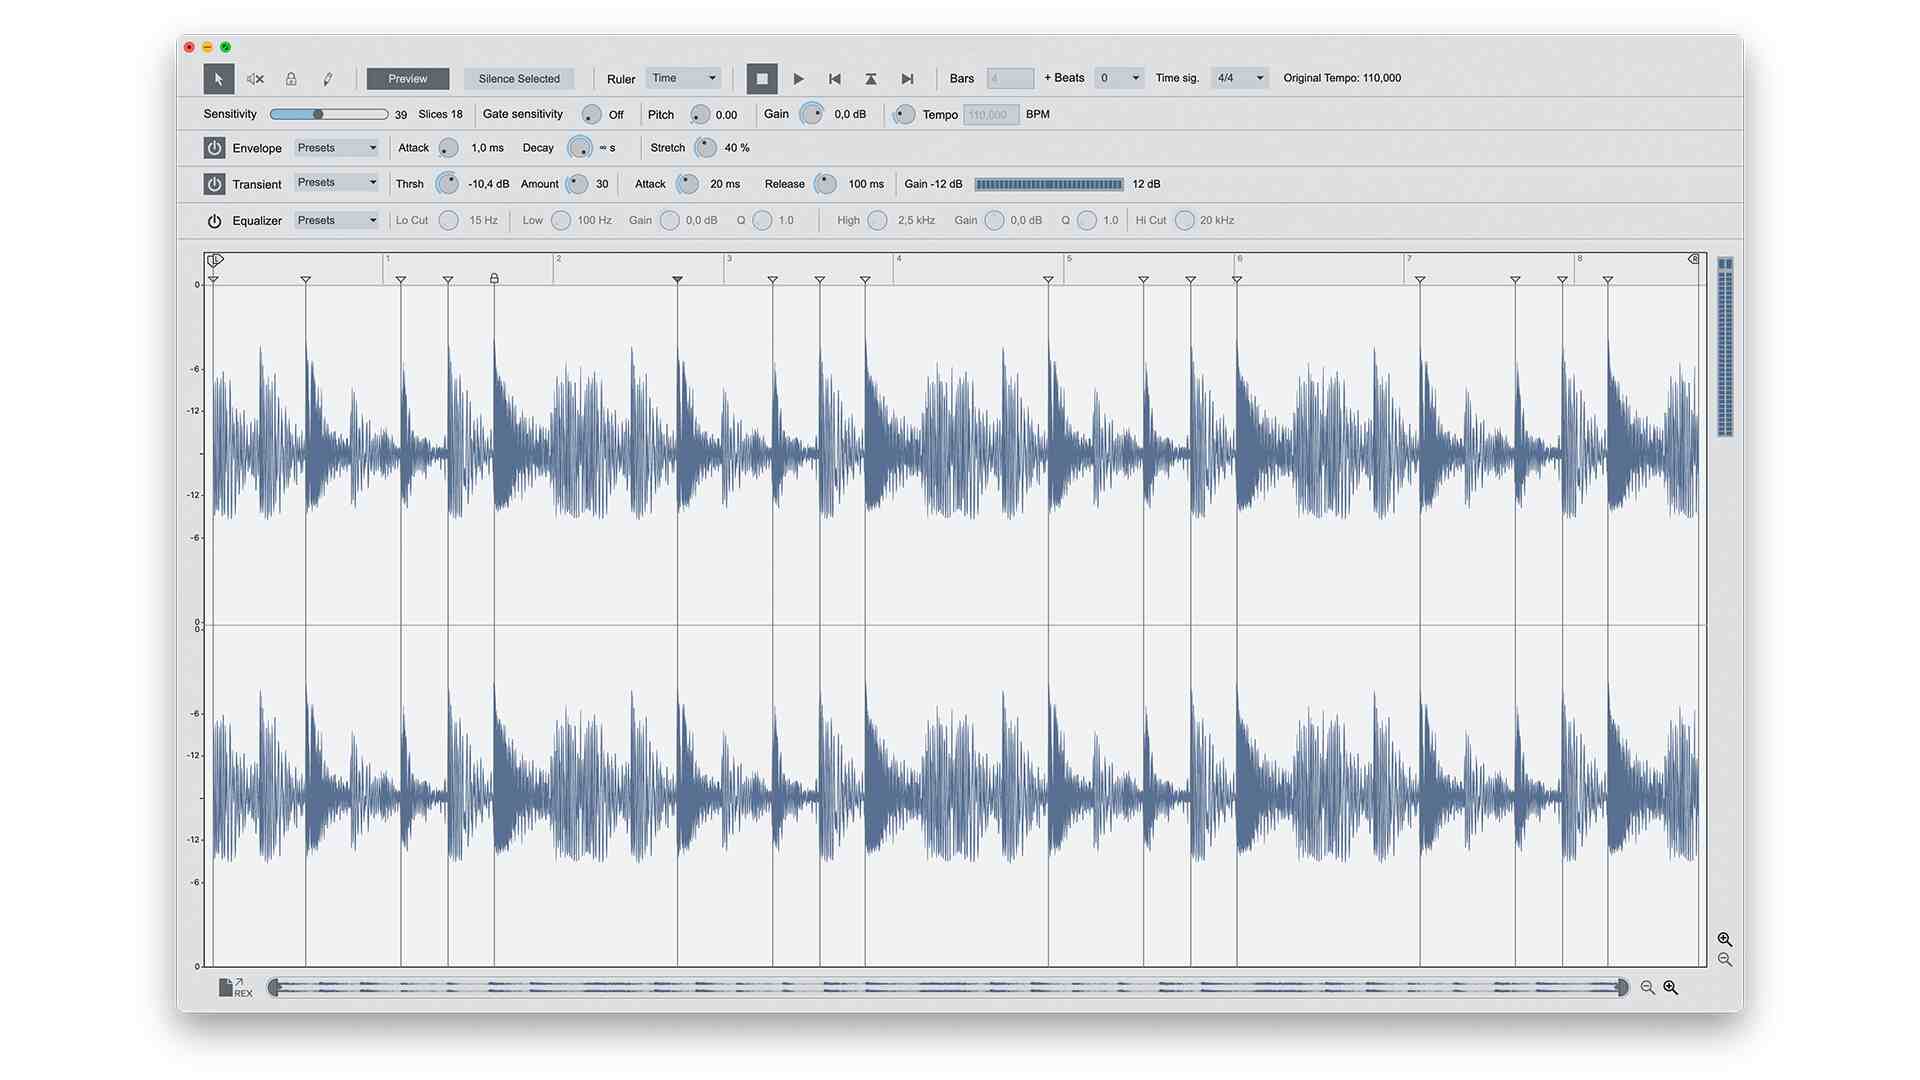Image resolution: width=1920 pixels, height=1080 pixels.
Task: Select the mute slice tool
Action: pyautogui.click(x=255, y=79)
